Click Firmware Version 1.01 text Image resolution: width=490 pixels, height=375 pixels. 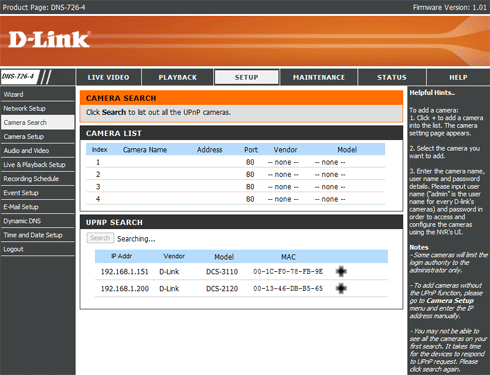(449, 7)
